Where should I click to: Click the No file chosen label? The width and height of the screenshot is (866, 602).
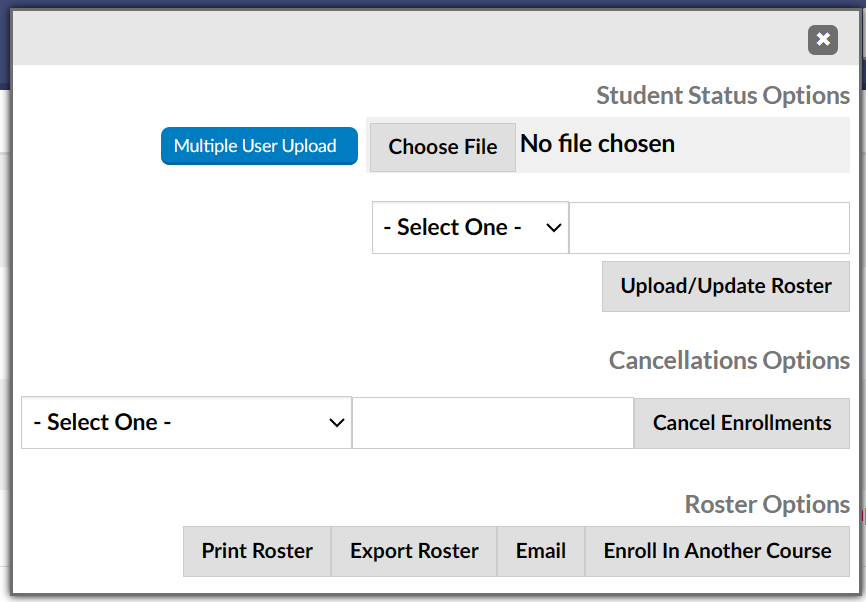coord(597,143)
